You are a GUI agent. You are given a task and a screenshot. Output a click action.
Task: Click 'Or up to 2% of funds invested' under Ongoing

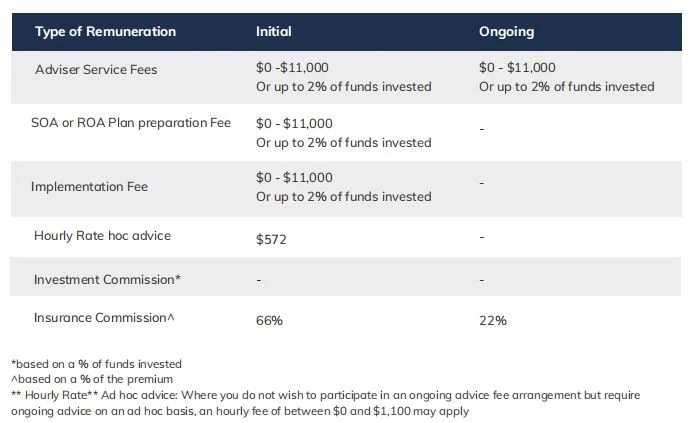click(x=567, y=87)
